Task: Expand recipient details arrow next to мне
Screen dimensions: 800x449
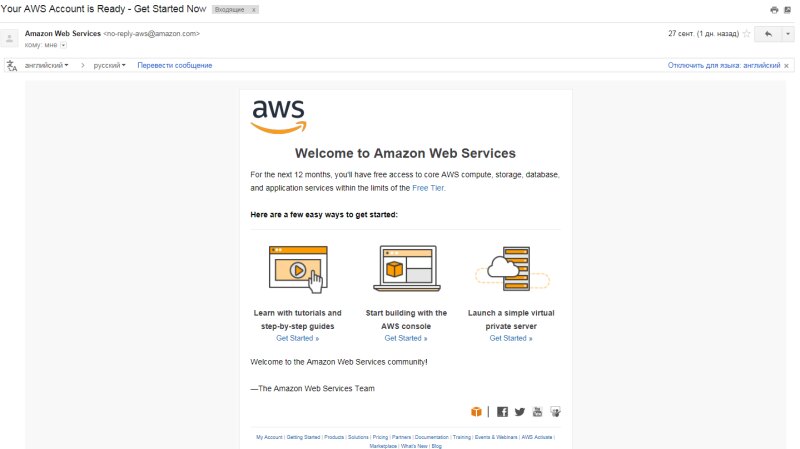Action: coord(63,45)
